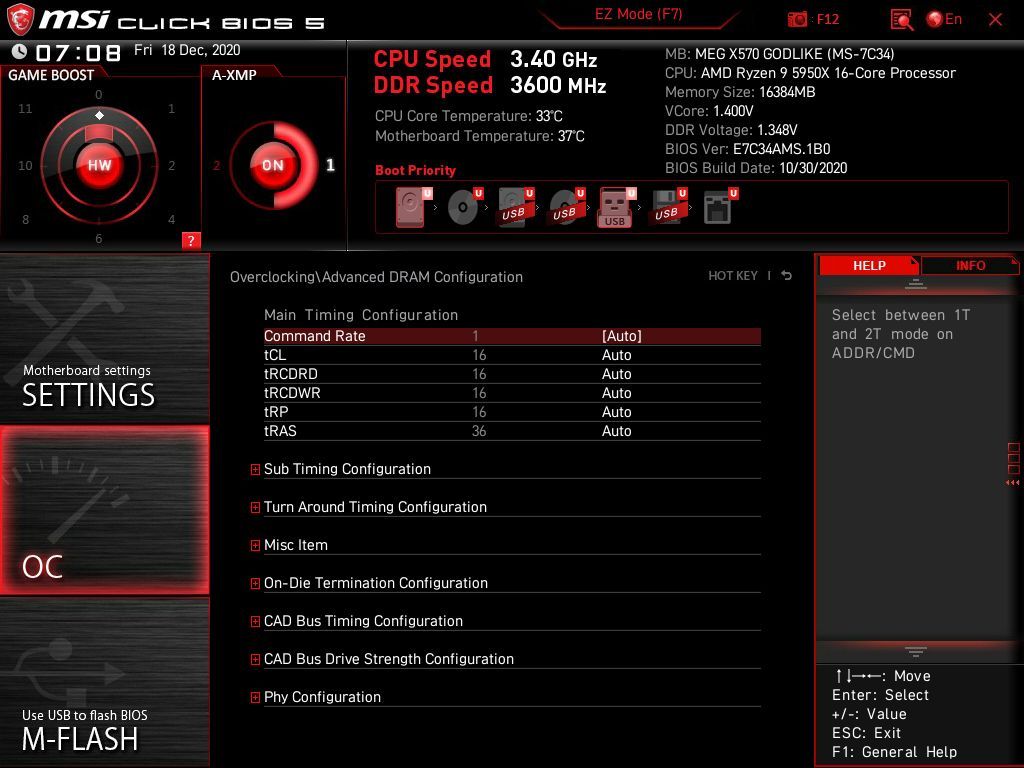Select the CD/DVD boot device icon
Viewport: 1024px width, 768px height.
coord(465,207)
